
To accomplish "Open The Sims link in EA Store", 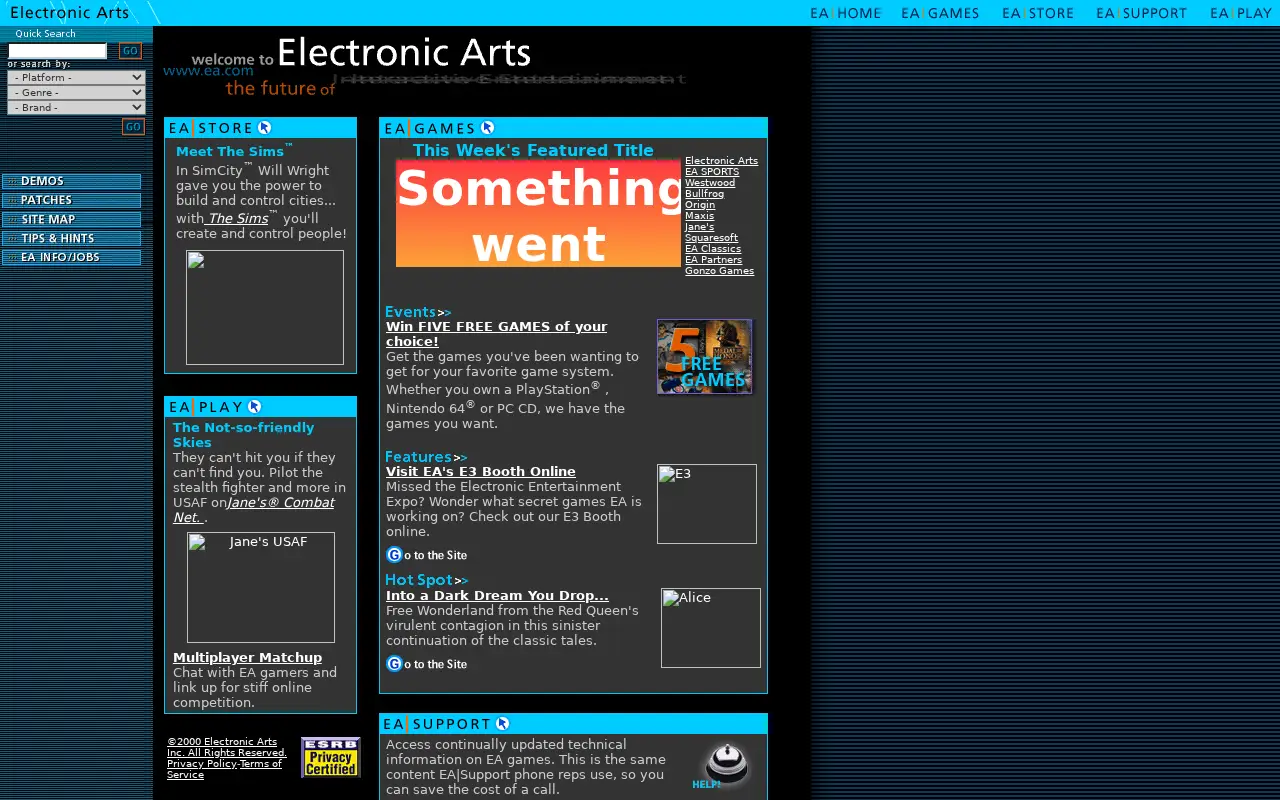I will click(238, 219).
